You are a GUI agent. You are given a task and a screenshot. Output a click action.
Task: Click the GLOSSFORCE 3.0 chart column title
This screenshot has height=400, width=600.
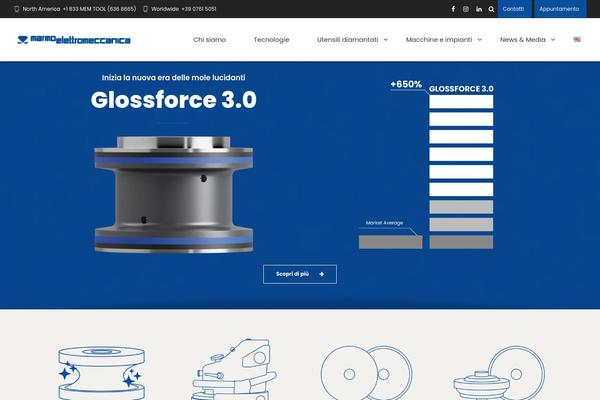tap(461, 89)
